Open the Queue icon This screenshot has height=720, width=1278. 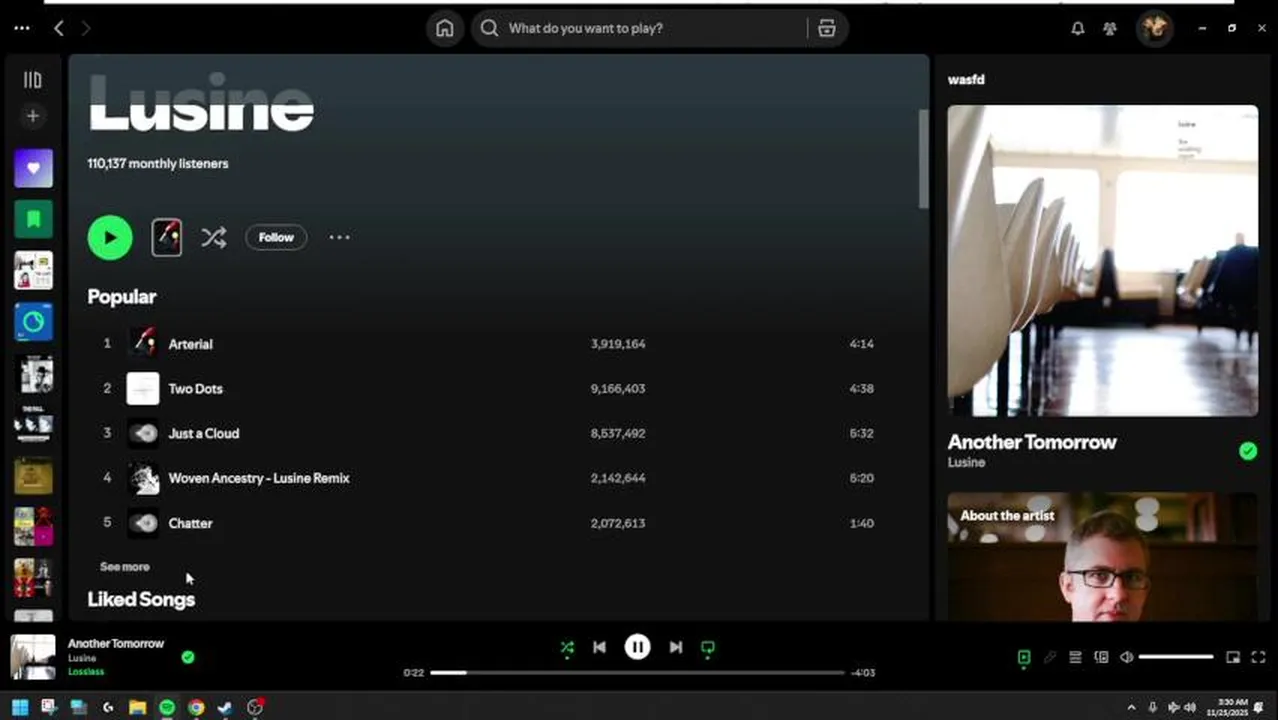pos(1075,657)
